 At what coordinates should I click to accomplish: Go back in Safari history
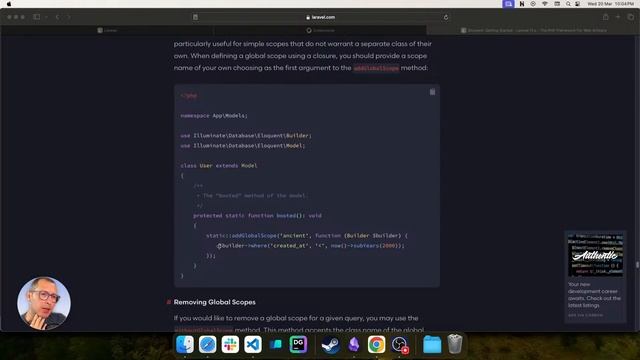[x=57, y=17]
